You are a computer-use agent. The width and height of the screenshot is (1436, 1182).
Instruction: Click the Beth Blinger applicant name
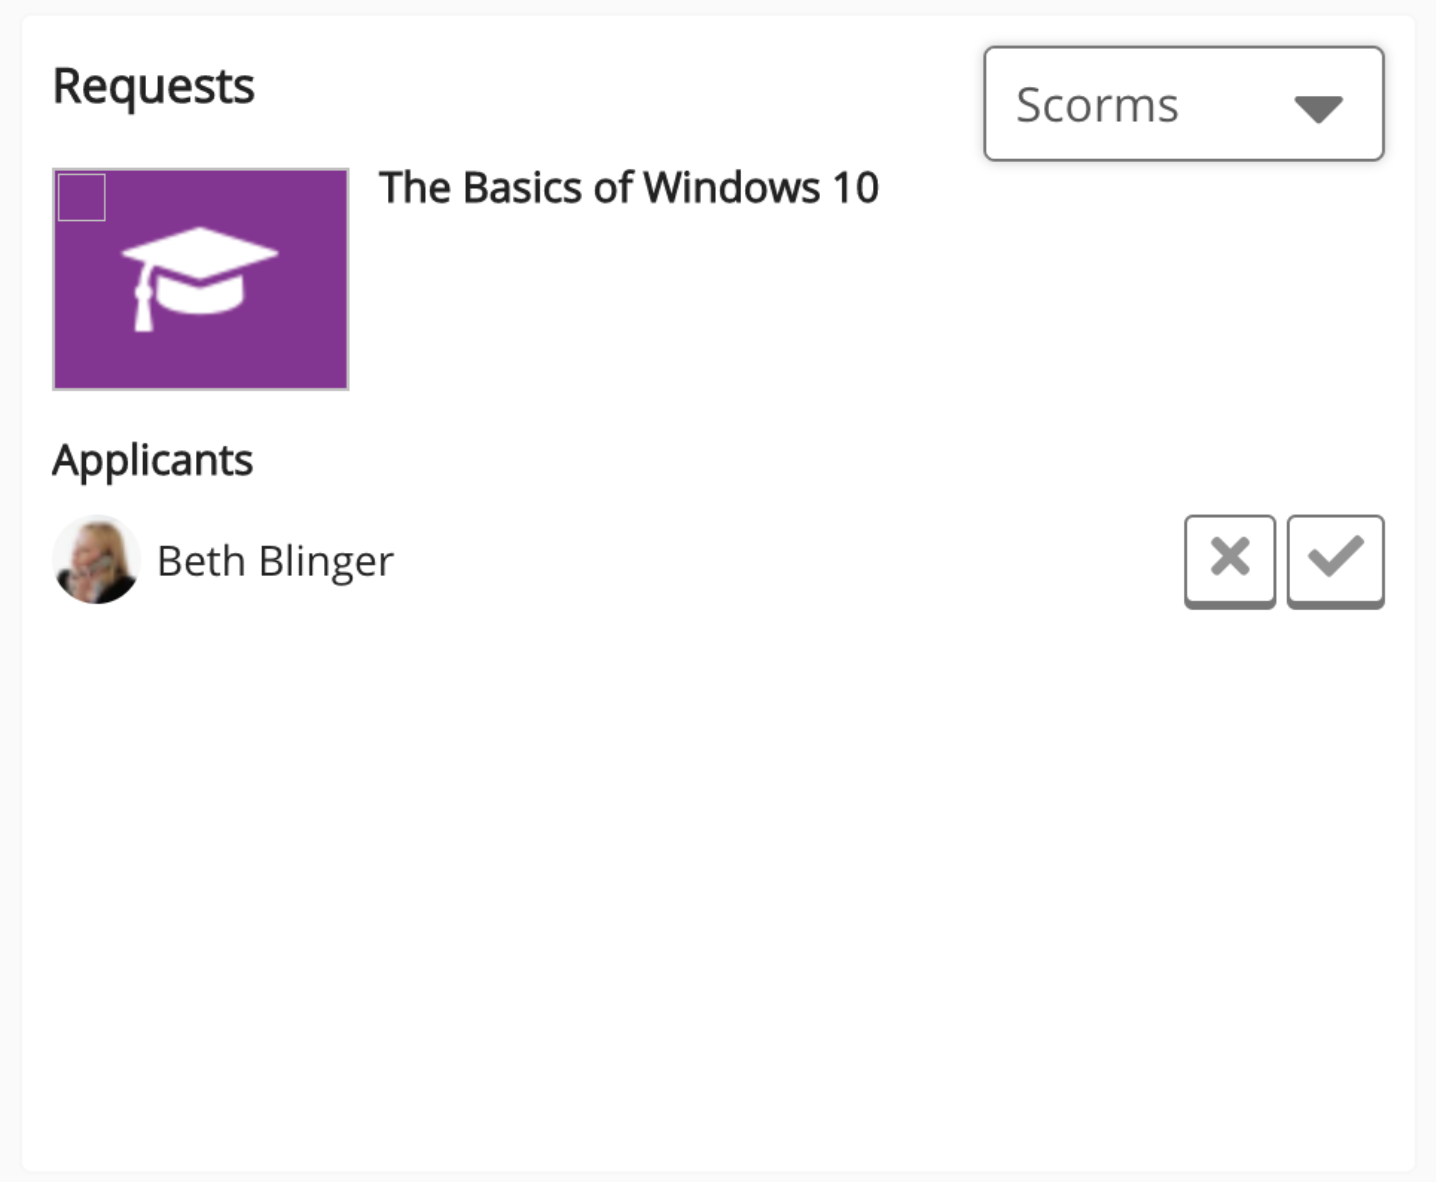tap(275, 561)
